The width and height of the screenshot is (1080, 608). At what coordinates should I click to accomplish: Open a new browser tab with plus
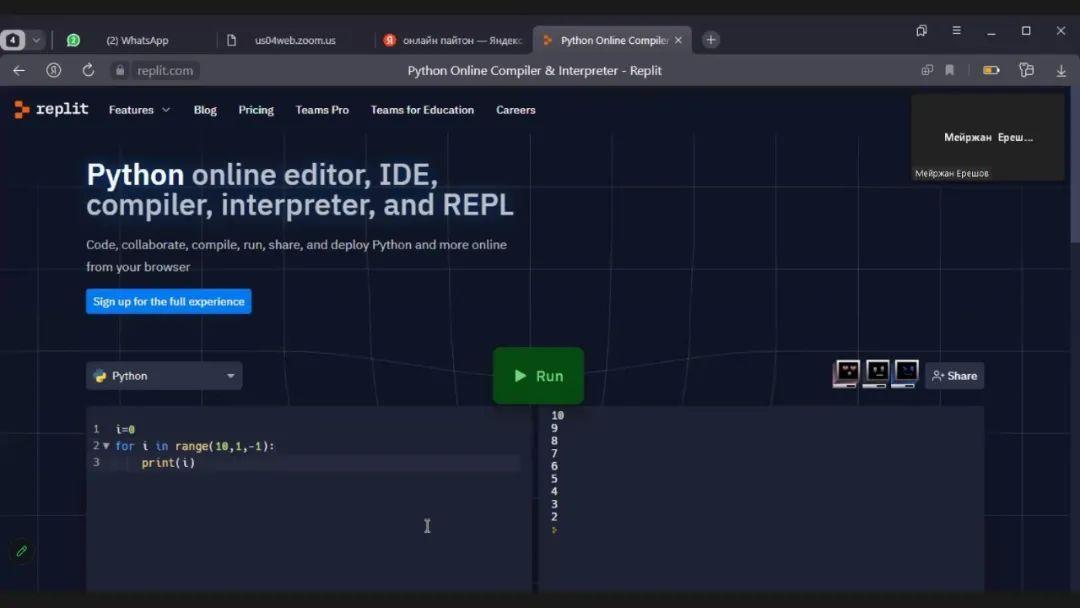coord(711,40)
